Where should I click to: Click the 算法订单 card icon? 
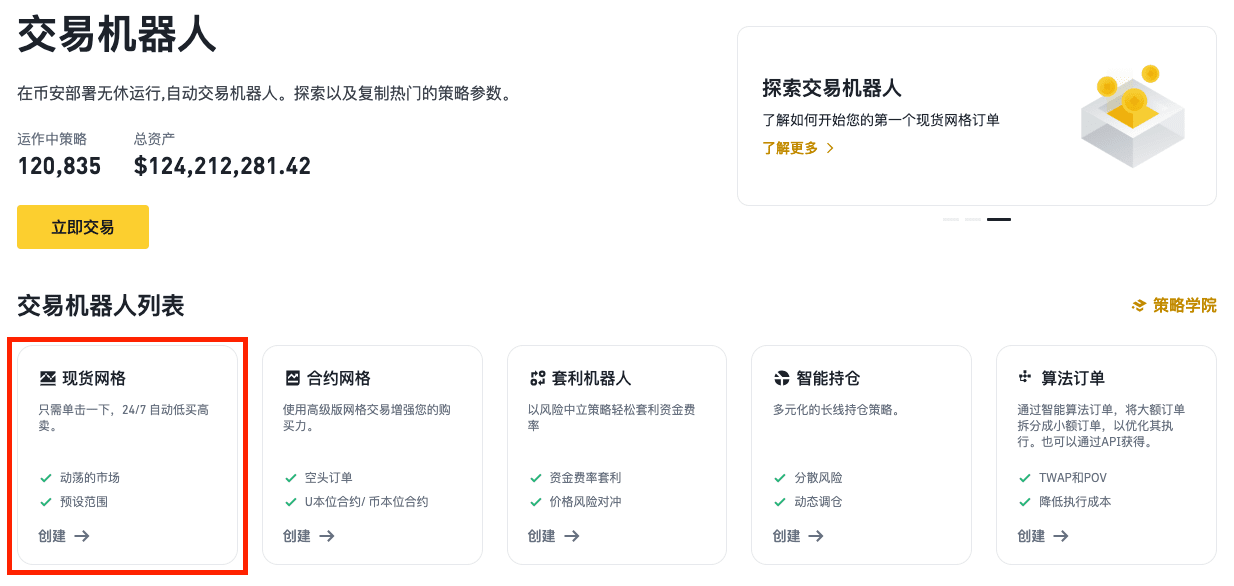pyautogui.click(x=1024, y=378)
